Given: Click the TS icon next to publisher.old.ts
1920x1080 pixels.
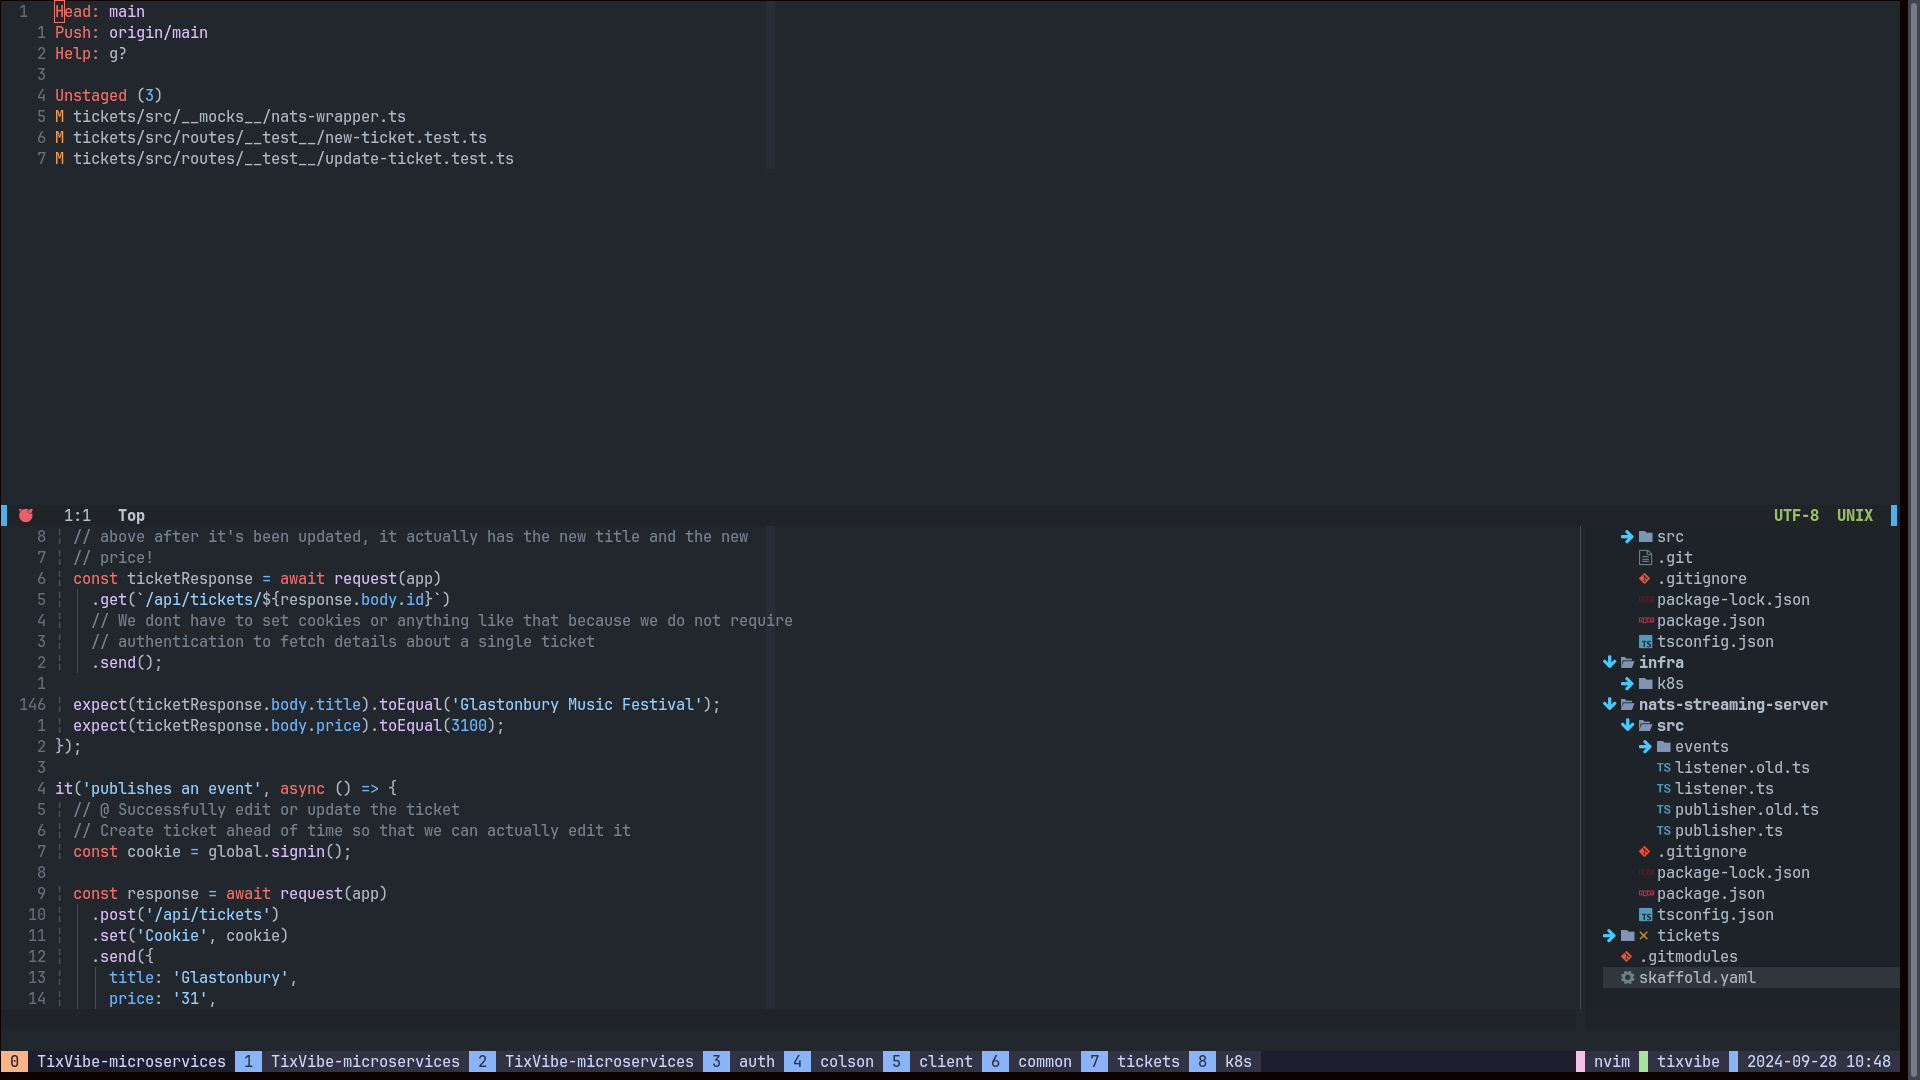Looking at the screenshot, I should point(1663,810).
